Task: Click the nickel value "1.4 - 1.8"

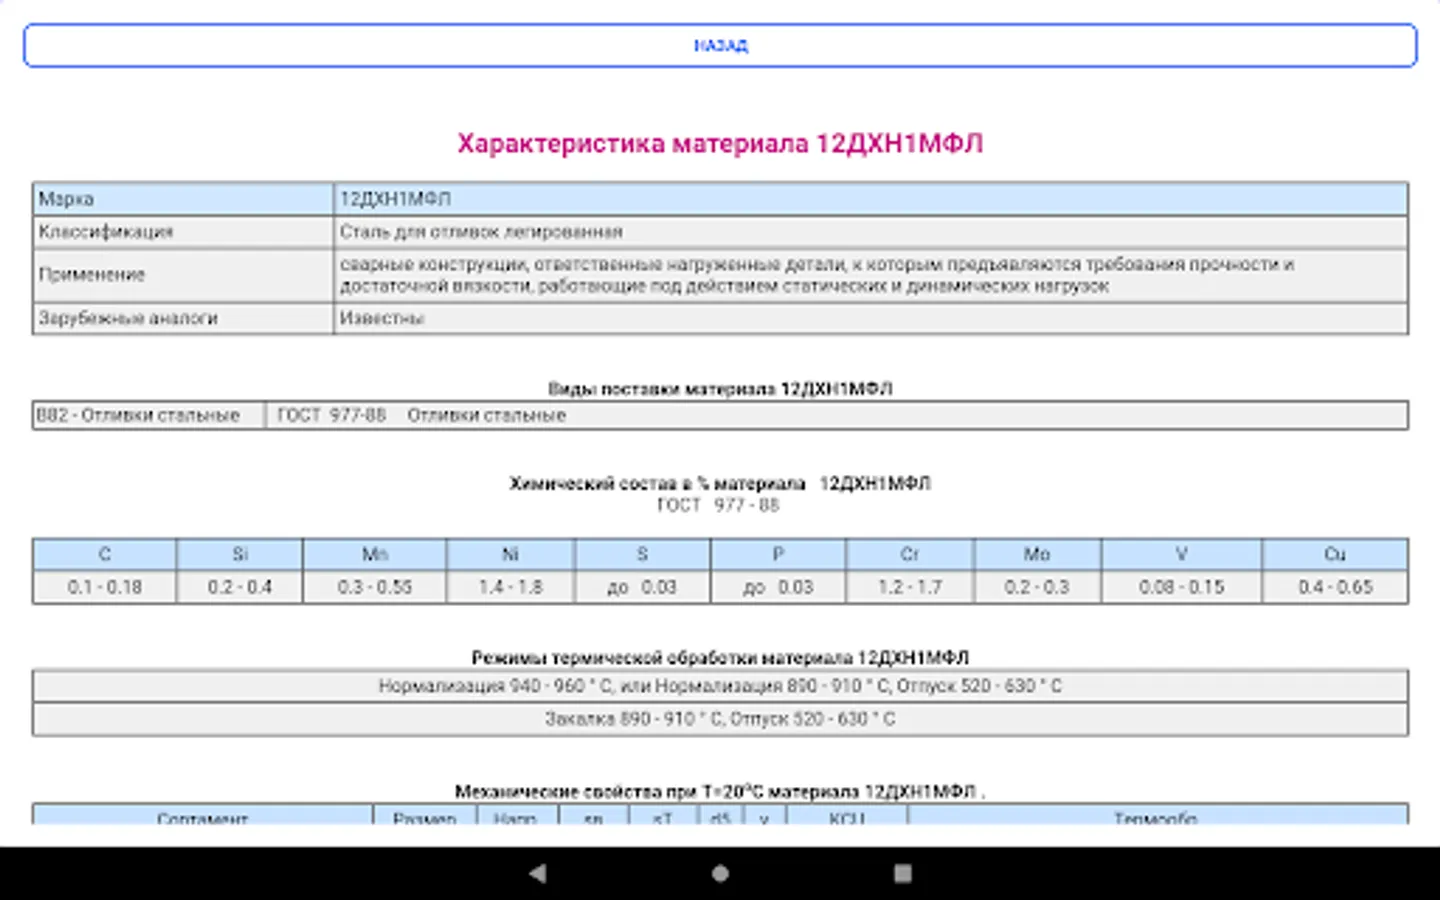Action: pyautogui.click(x=511, y=587)
